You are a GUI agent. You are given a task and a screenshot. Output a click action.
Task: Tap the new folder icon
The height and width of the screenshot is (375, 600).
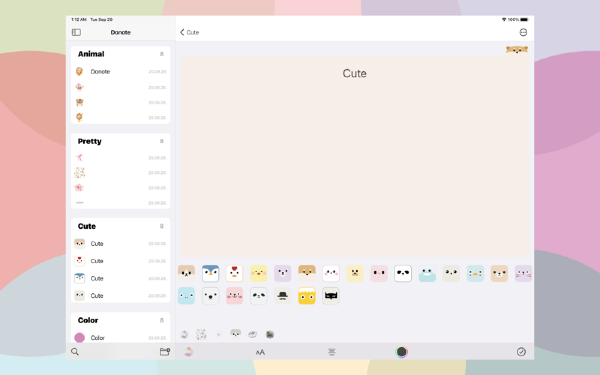pyautogui.click(x=165, y=351)
